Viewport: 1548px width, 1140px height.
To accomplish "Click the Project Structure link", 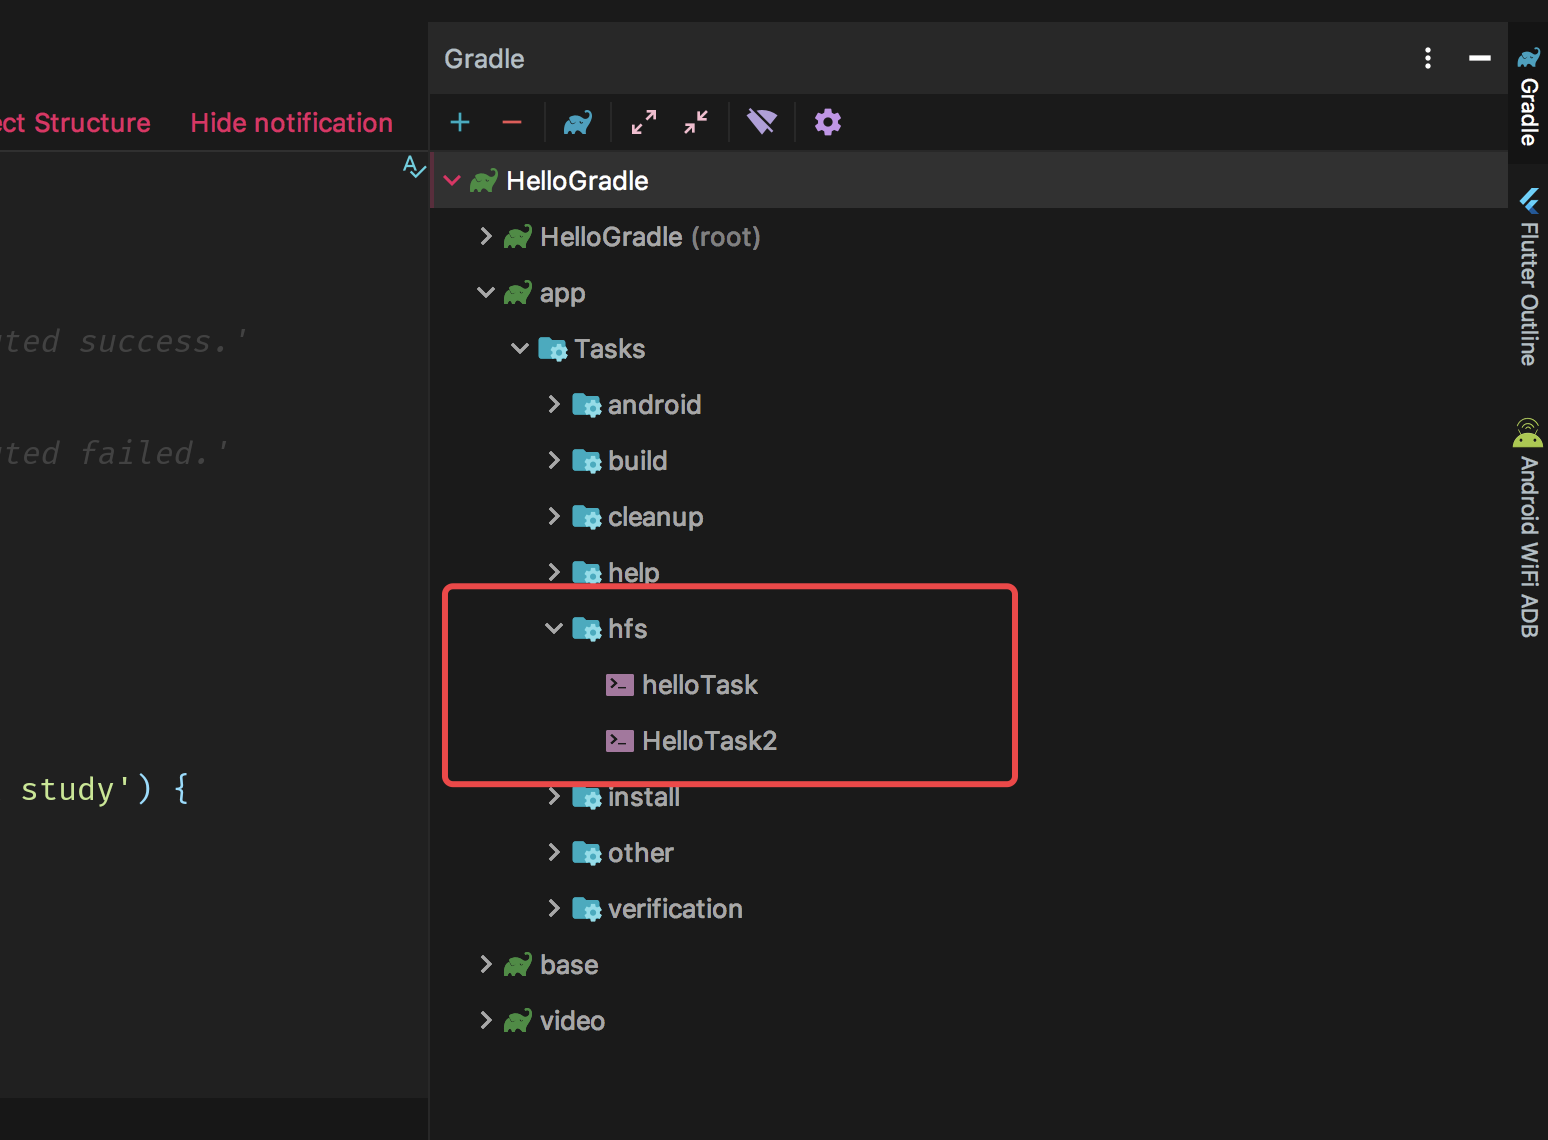I will coord(75,123).
